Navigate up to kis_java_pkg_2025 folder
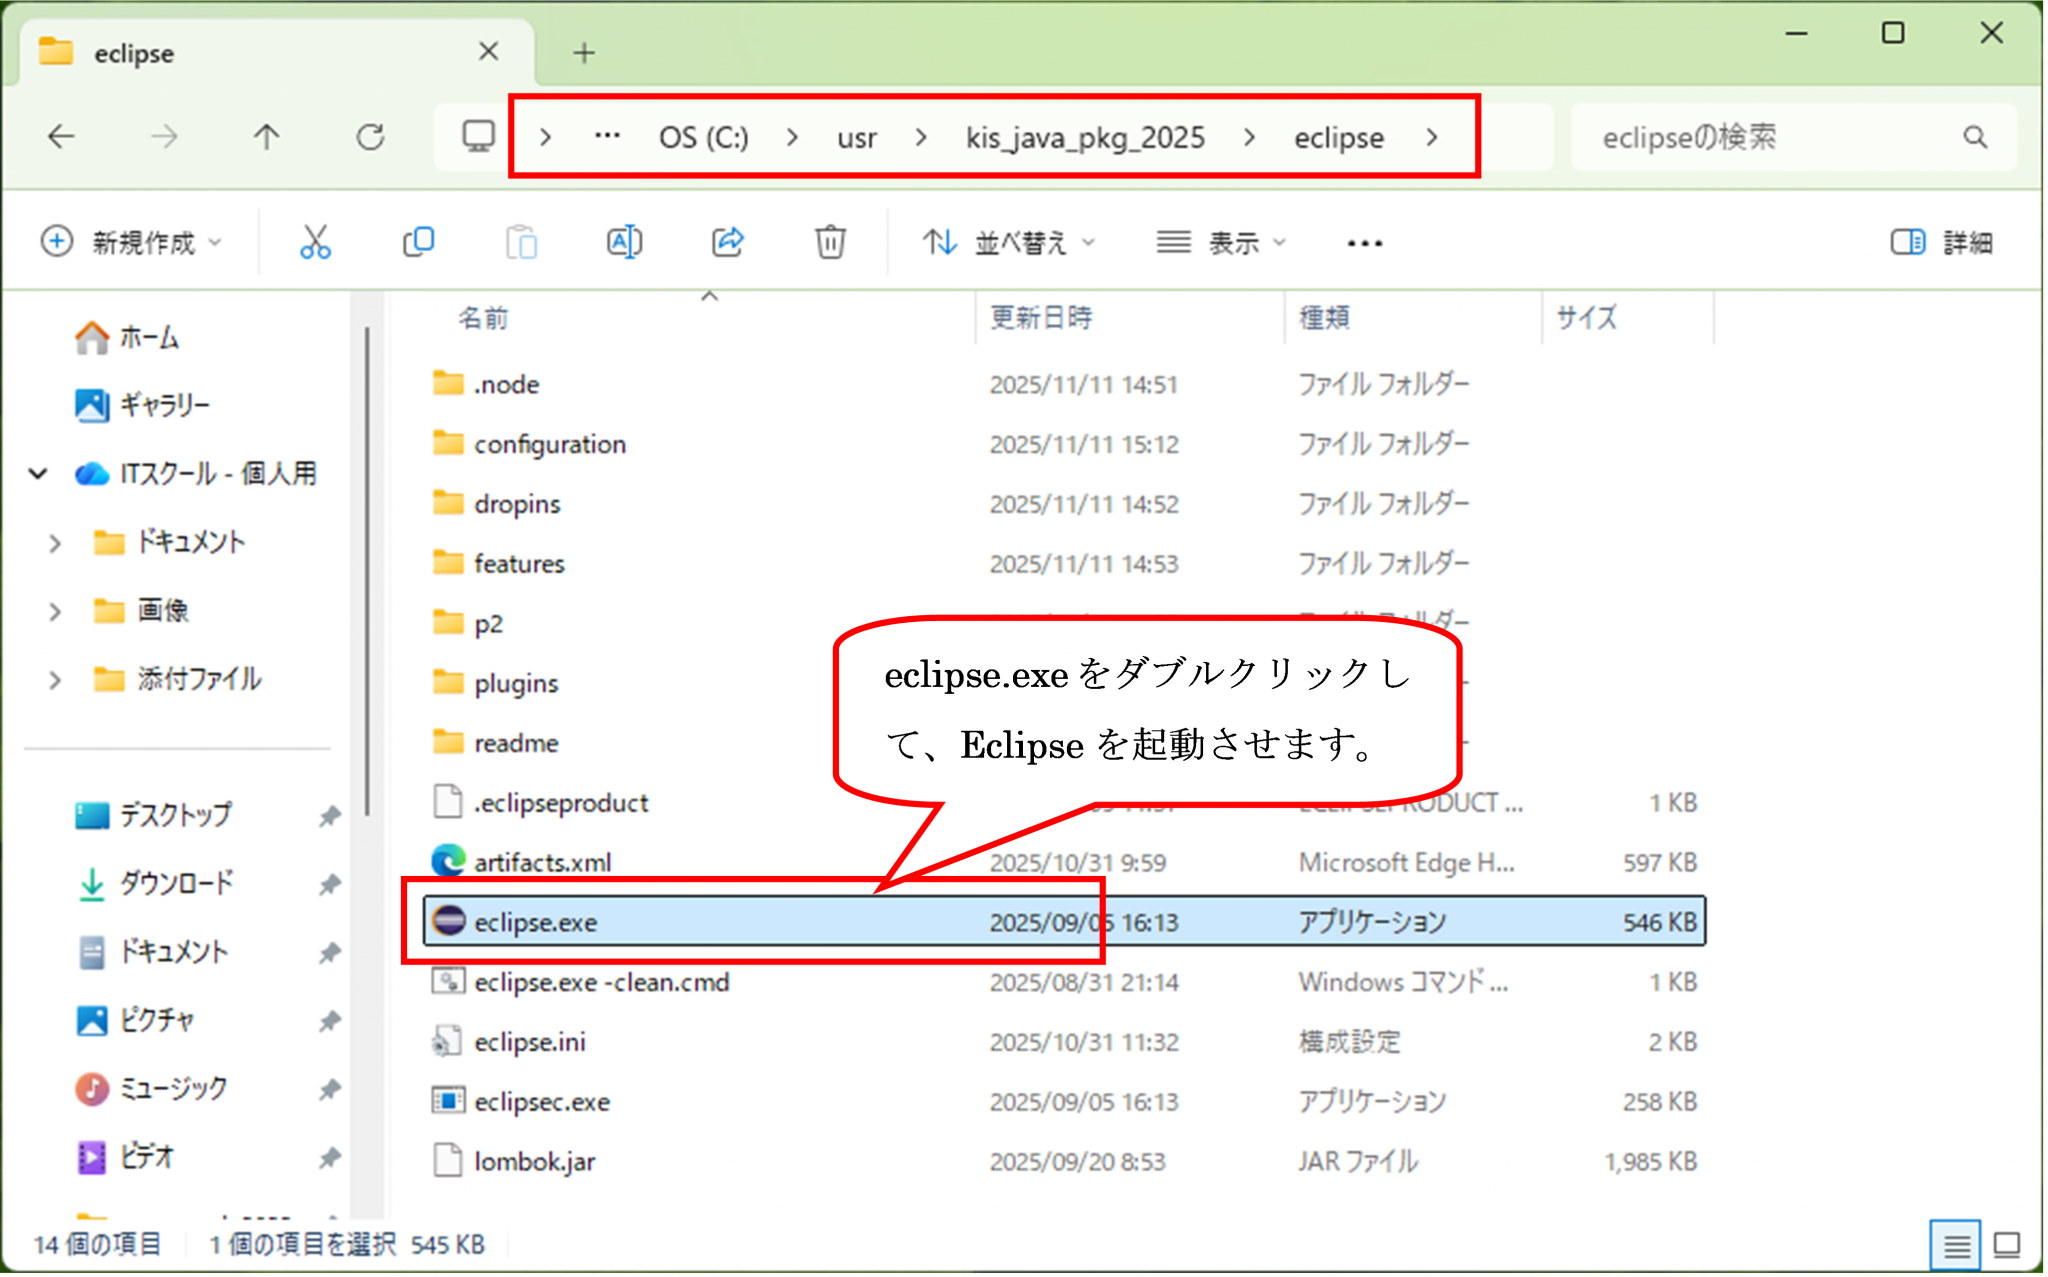The image size is (2048, 1277). [x=266, y=137]
